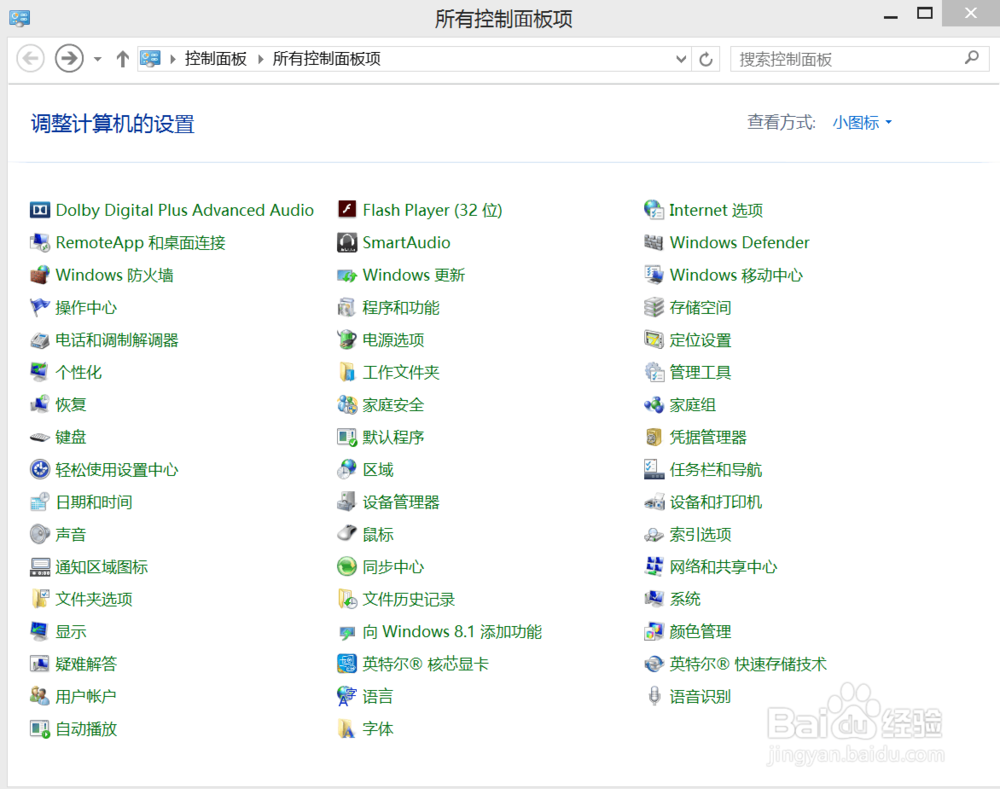The height and width of the screenshot is (789, 1000).
Task: Refresh the control panel view
Action: click(705, 59)
